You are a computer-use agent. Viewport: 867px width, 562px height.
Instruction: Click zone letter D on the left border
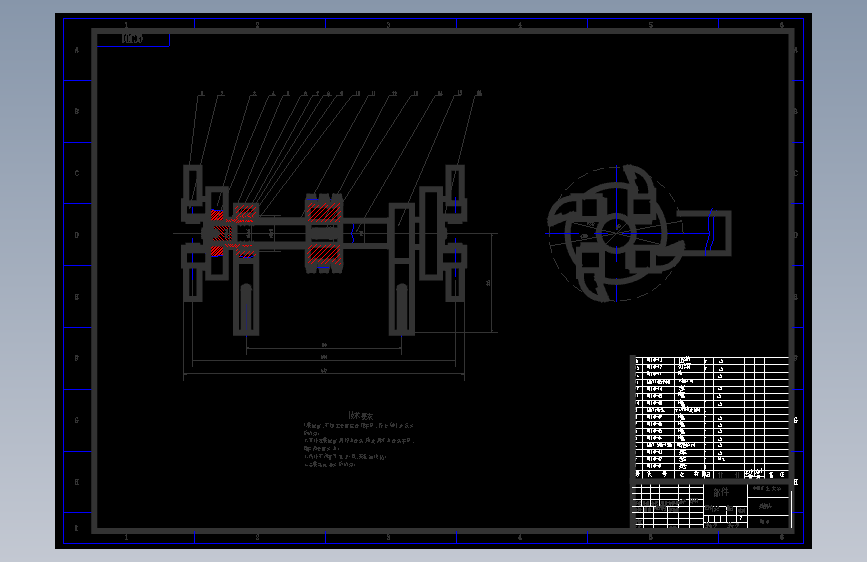point(77,235)
